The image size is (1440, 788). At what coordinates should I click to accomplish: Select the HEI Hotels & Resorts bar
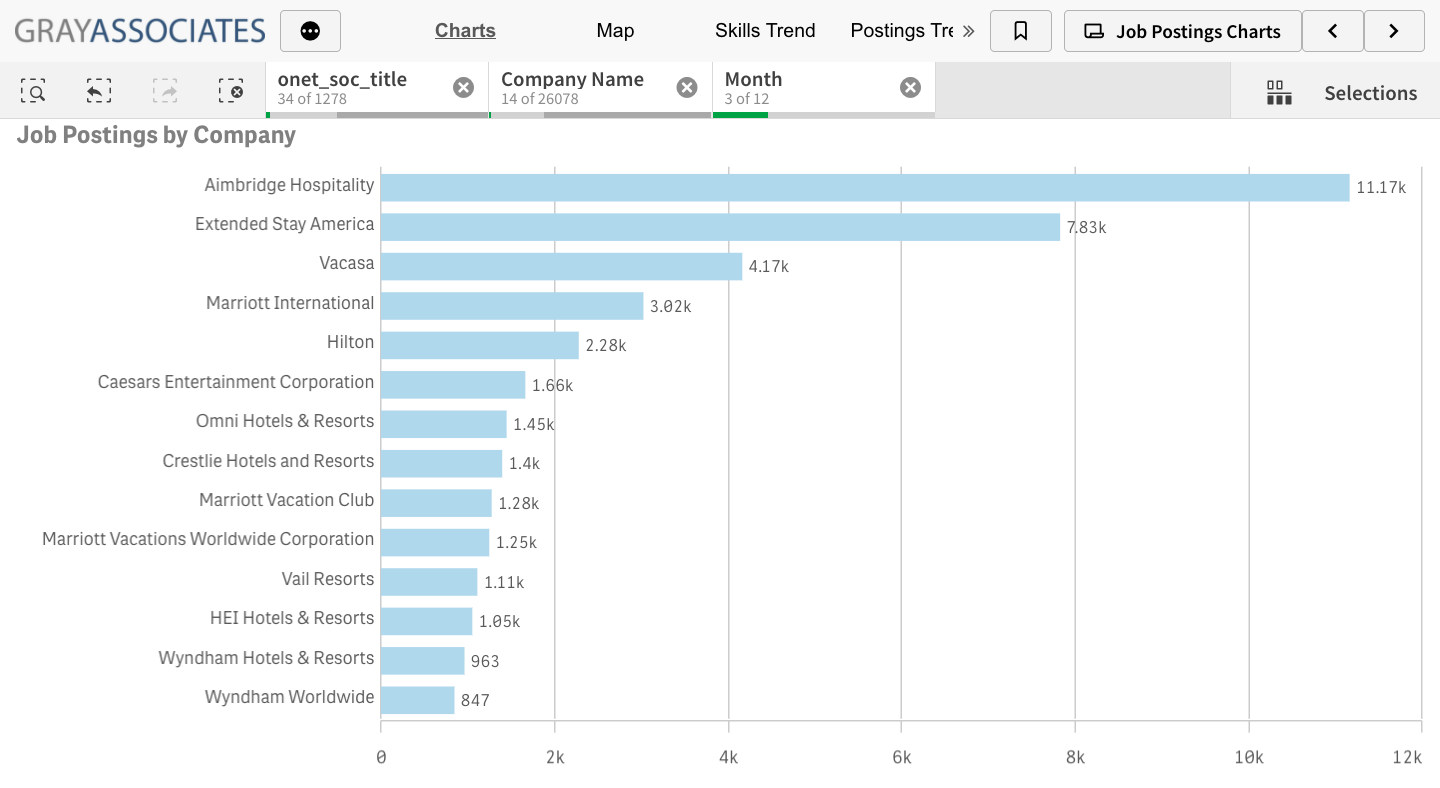pyautogui.click(x=426, y=621)
